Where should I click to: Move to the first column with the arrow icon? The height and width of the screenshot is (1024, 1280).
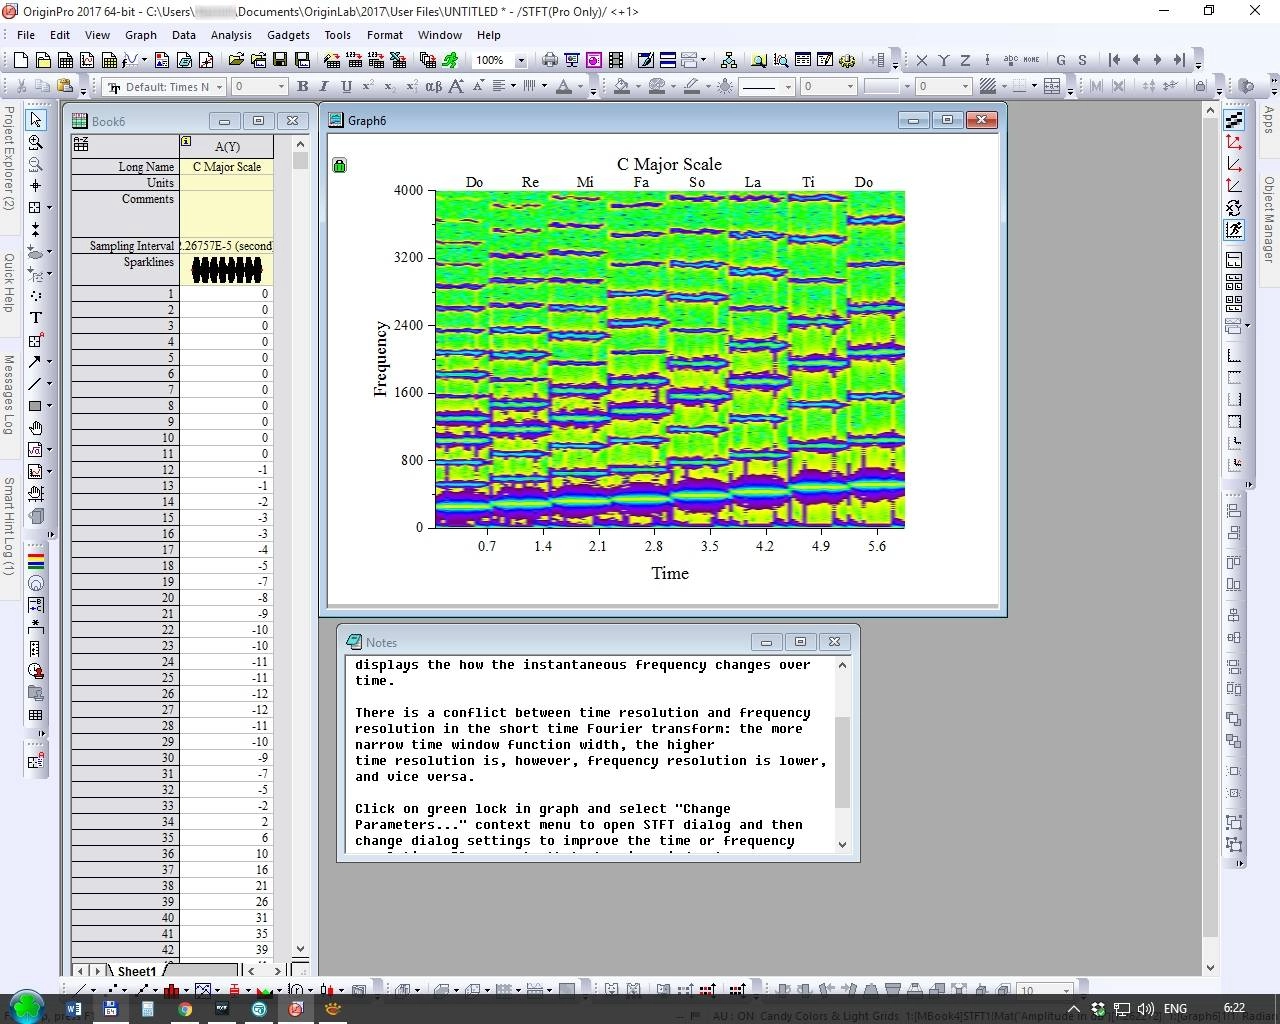(x=1114, y=60)
